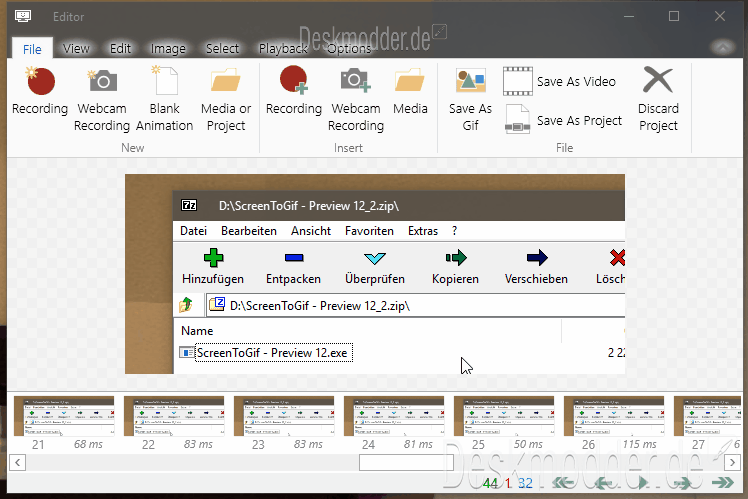Play the animation preview

(x=643, y=483)
